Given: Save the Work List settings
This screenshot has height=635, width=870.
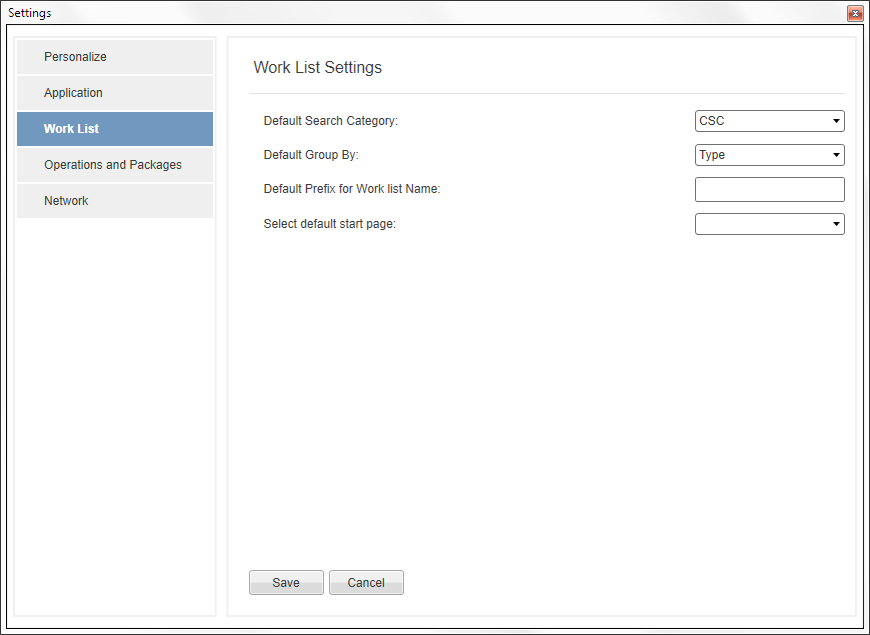Looking at the screenshot, I should [286, 582].
